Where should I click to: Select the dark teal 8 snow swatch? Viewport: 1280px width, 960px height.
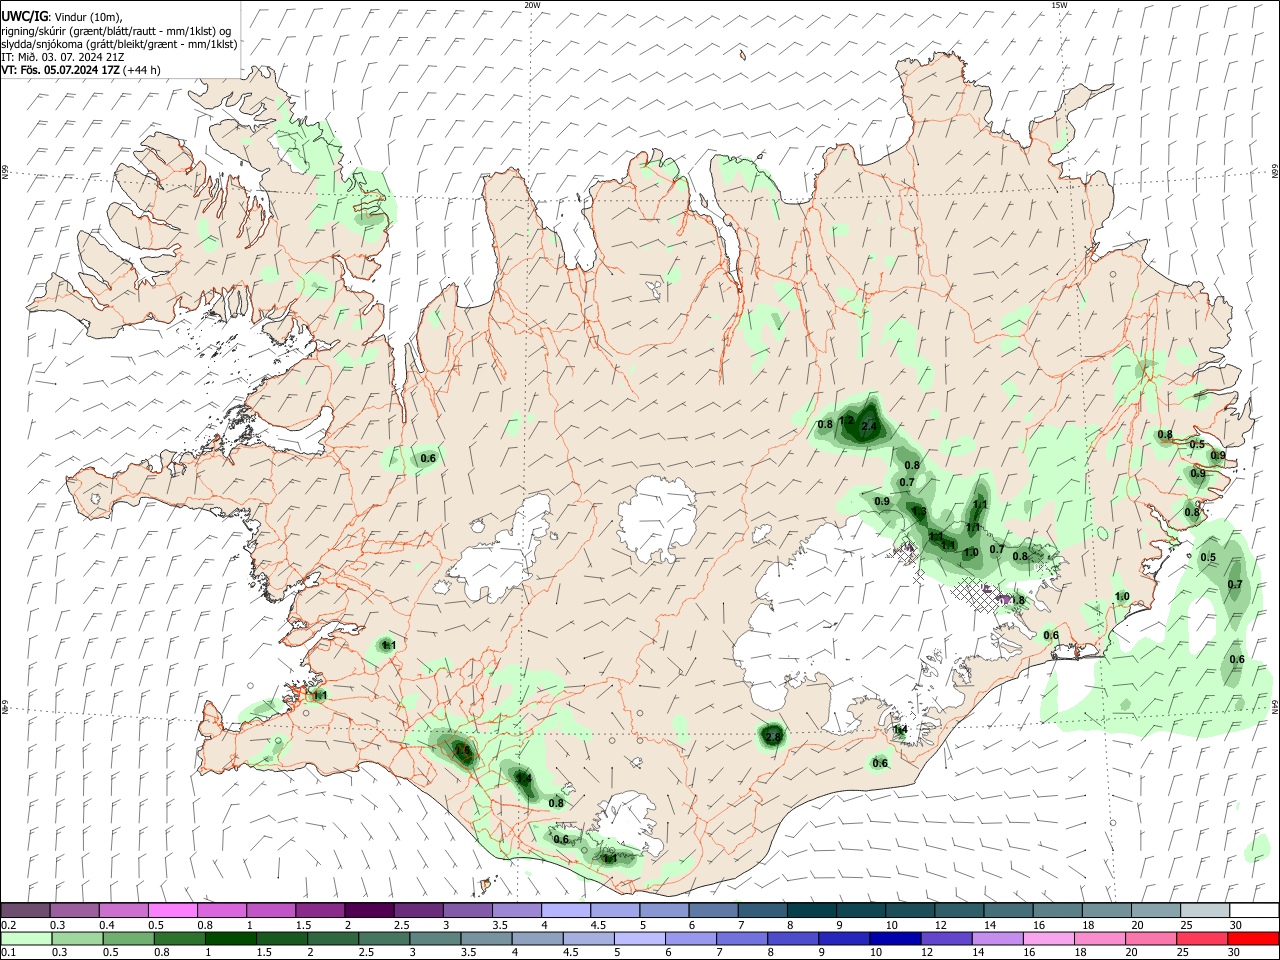tap(813, 910)
